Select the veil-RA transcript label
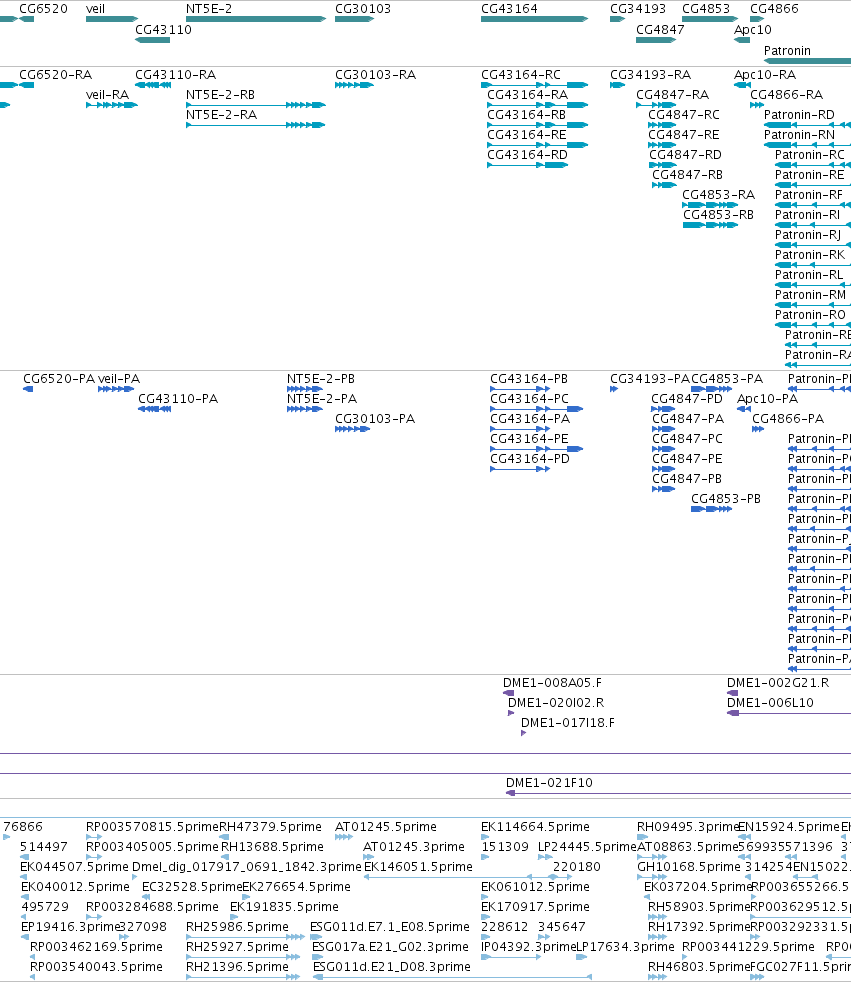The height and width of the screenshot is (982, 851). tap(107, 95)
